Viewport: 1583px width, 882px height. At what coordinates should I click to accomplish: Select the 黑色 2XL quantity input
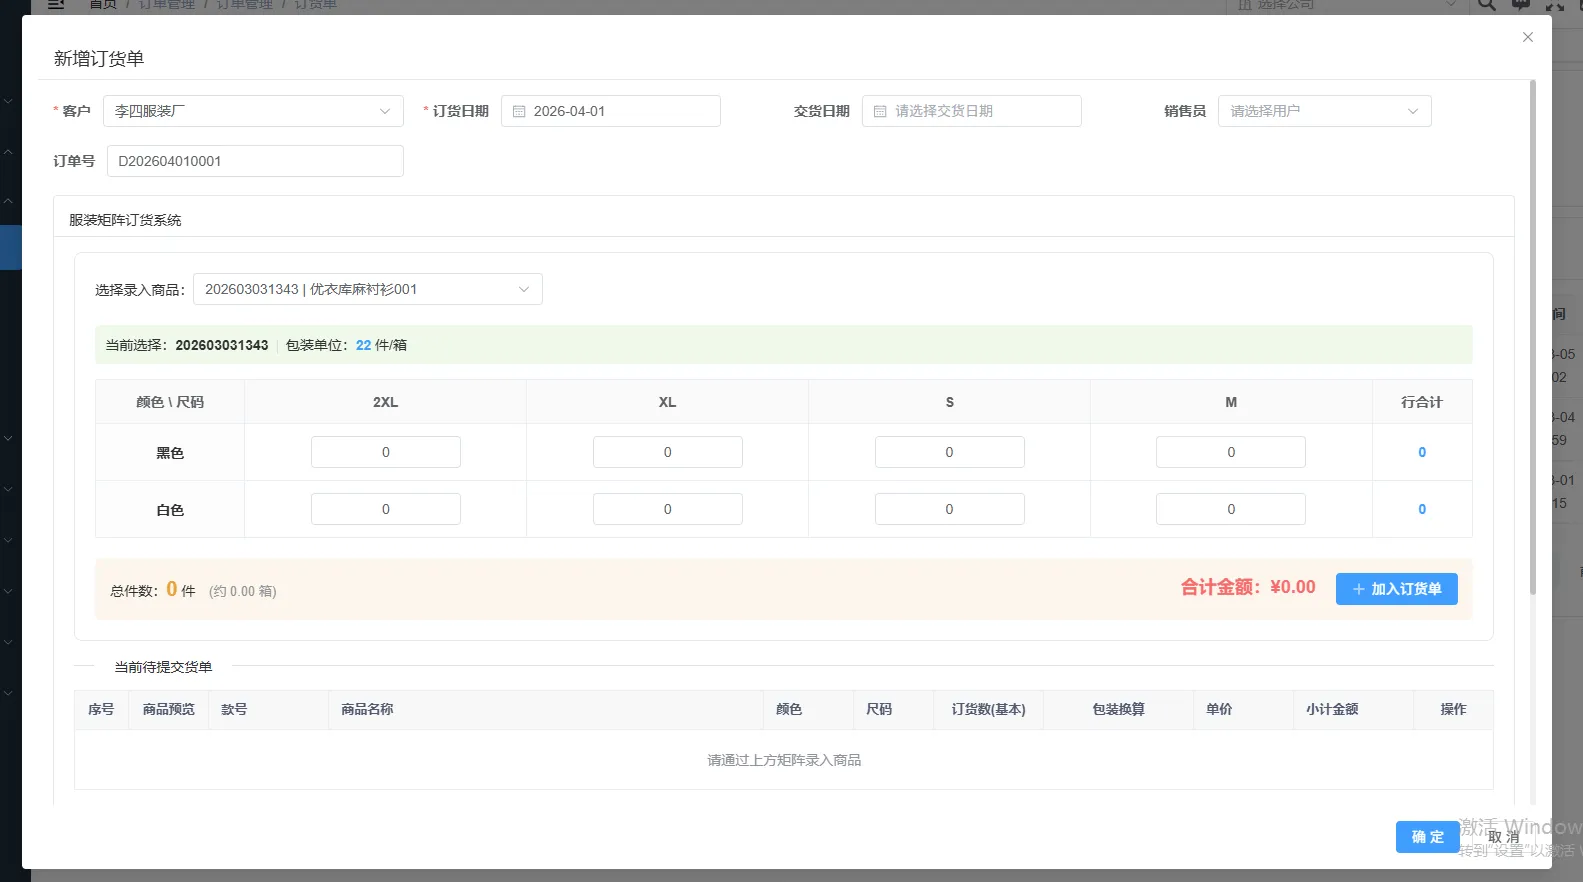[x=385, y=452]
